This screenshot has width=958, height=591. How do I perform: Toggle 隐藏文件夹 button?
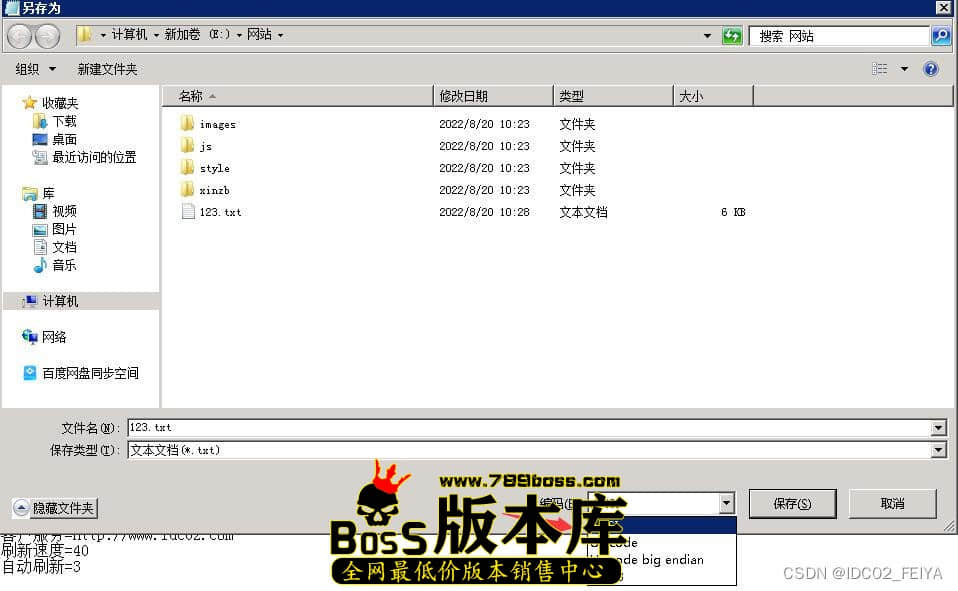coord(55,508)
